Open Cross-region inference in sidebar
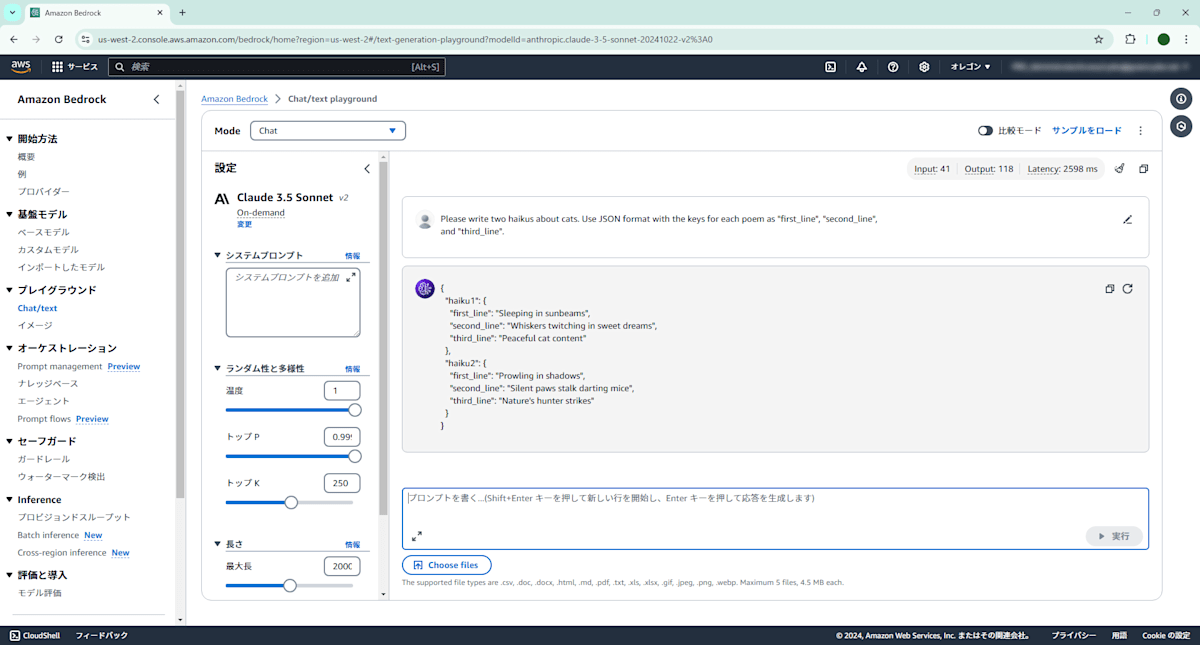The image size is (1200, 645). pyautogui.click(x=61, y=553)
